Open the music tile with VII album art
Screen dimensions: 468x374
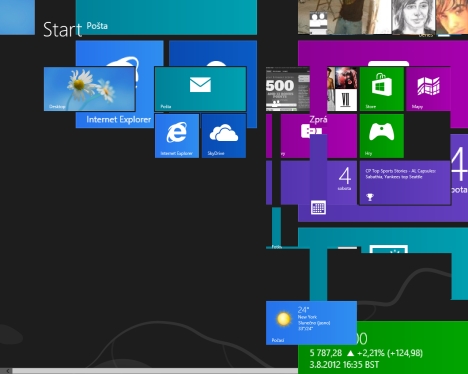point(342,89)
